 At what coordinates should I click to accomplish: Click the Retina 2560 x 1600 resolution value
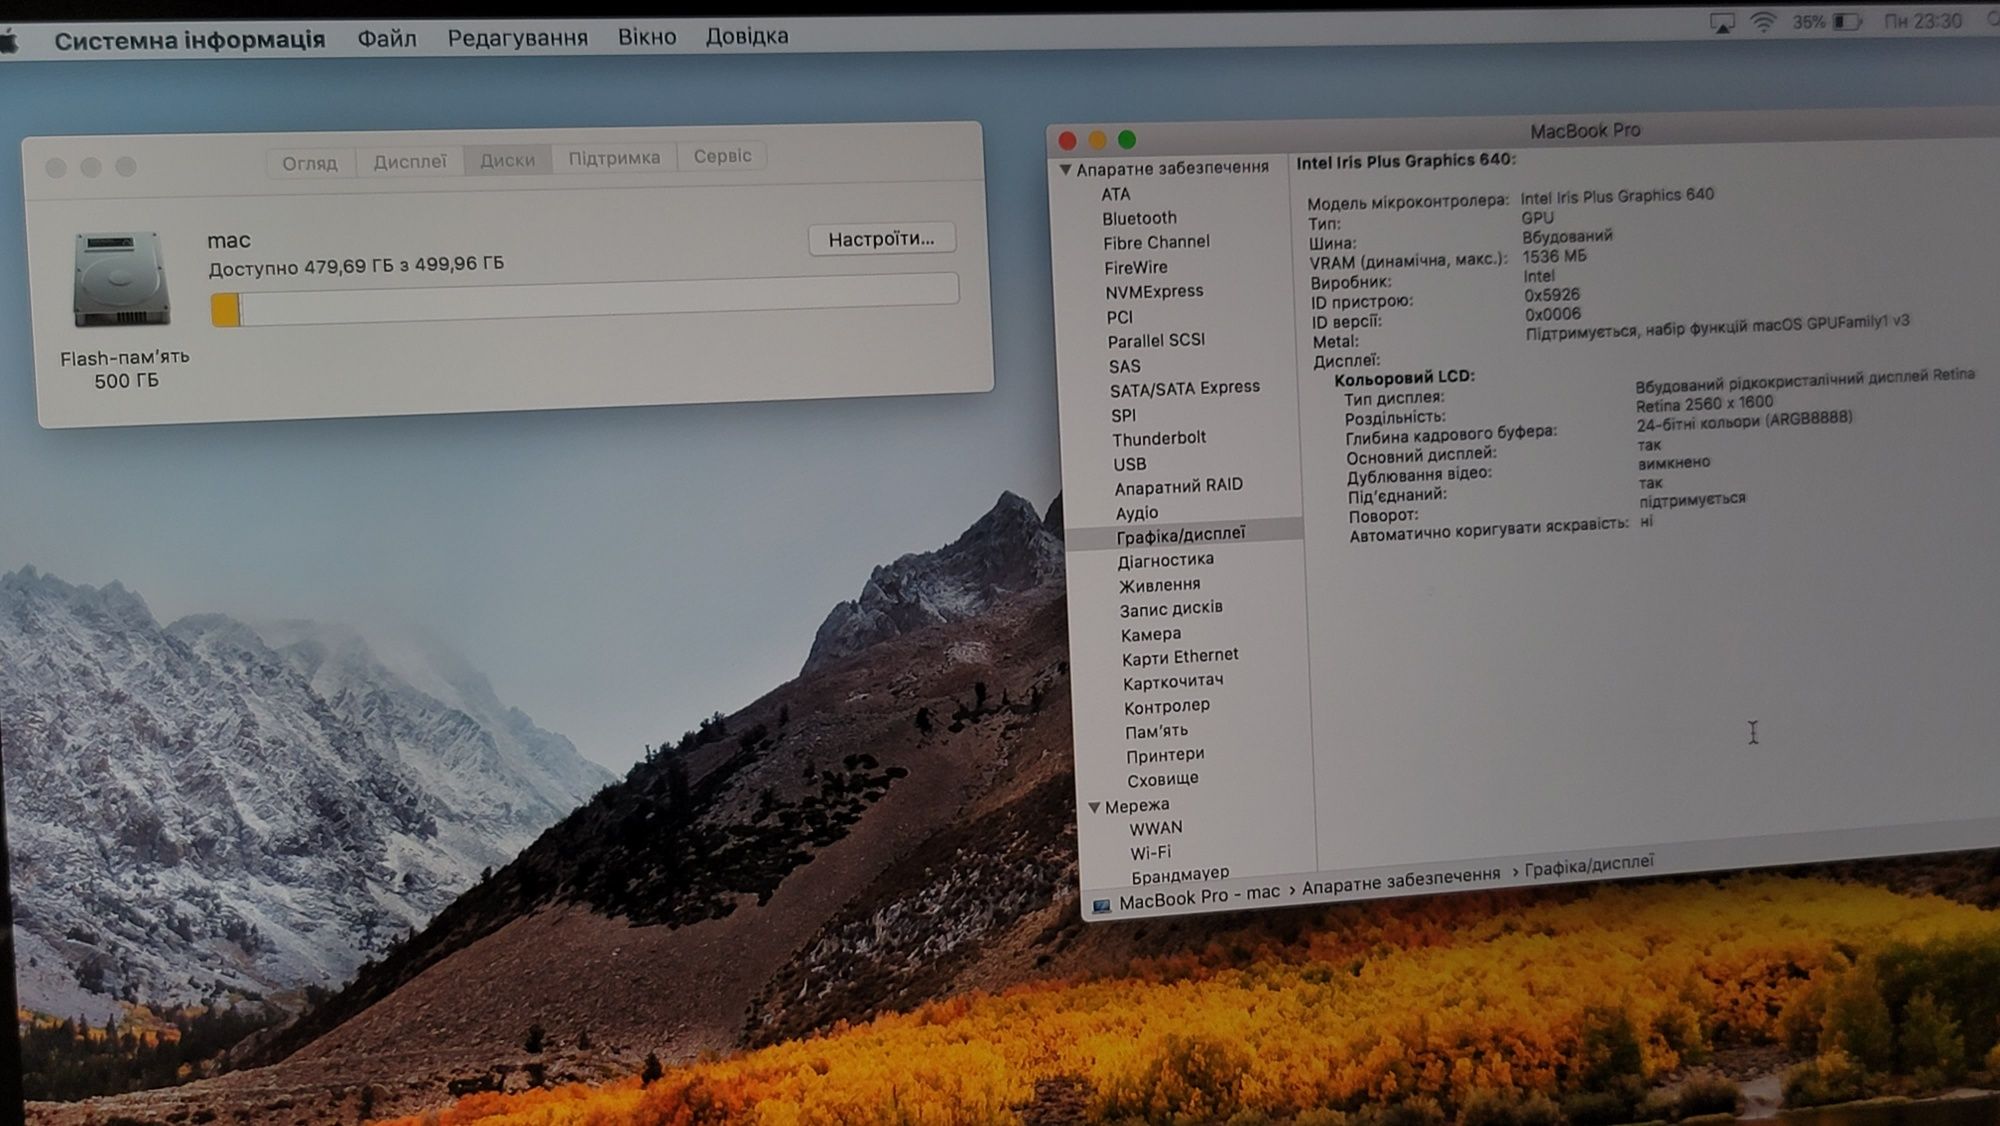click(1704, 404)
